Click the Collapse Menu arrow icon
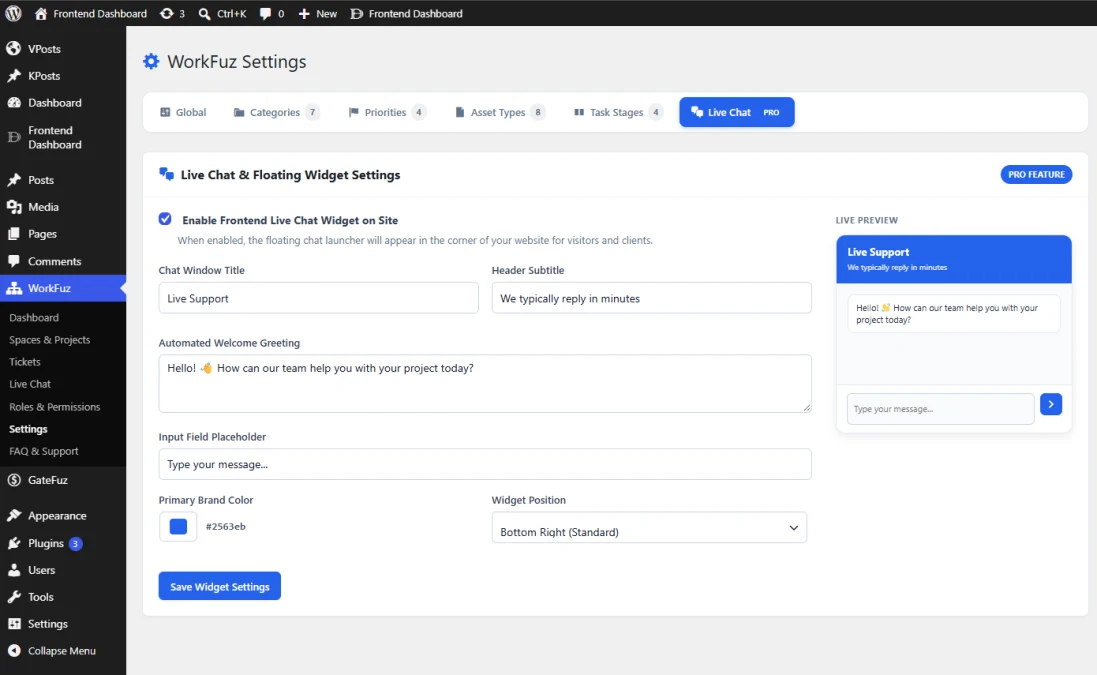1097x675 pixels. [13, 651]
